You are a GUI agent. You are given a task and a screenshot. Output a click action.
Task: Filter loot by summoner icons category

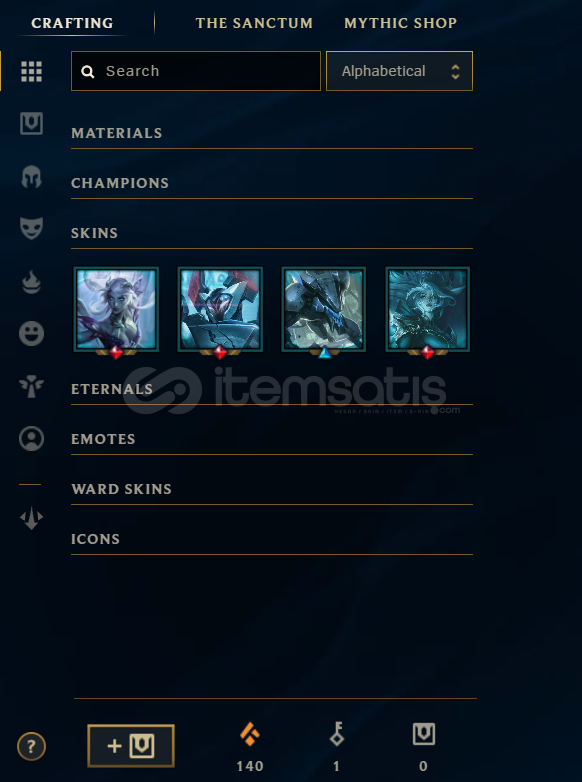pos(31,439)
